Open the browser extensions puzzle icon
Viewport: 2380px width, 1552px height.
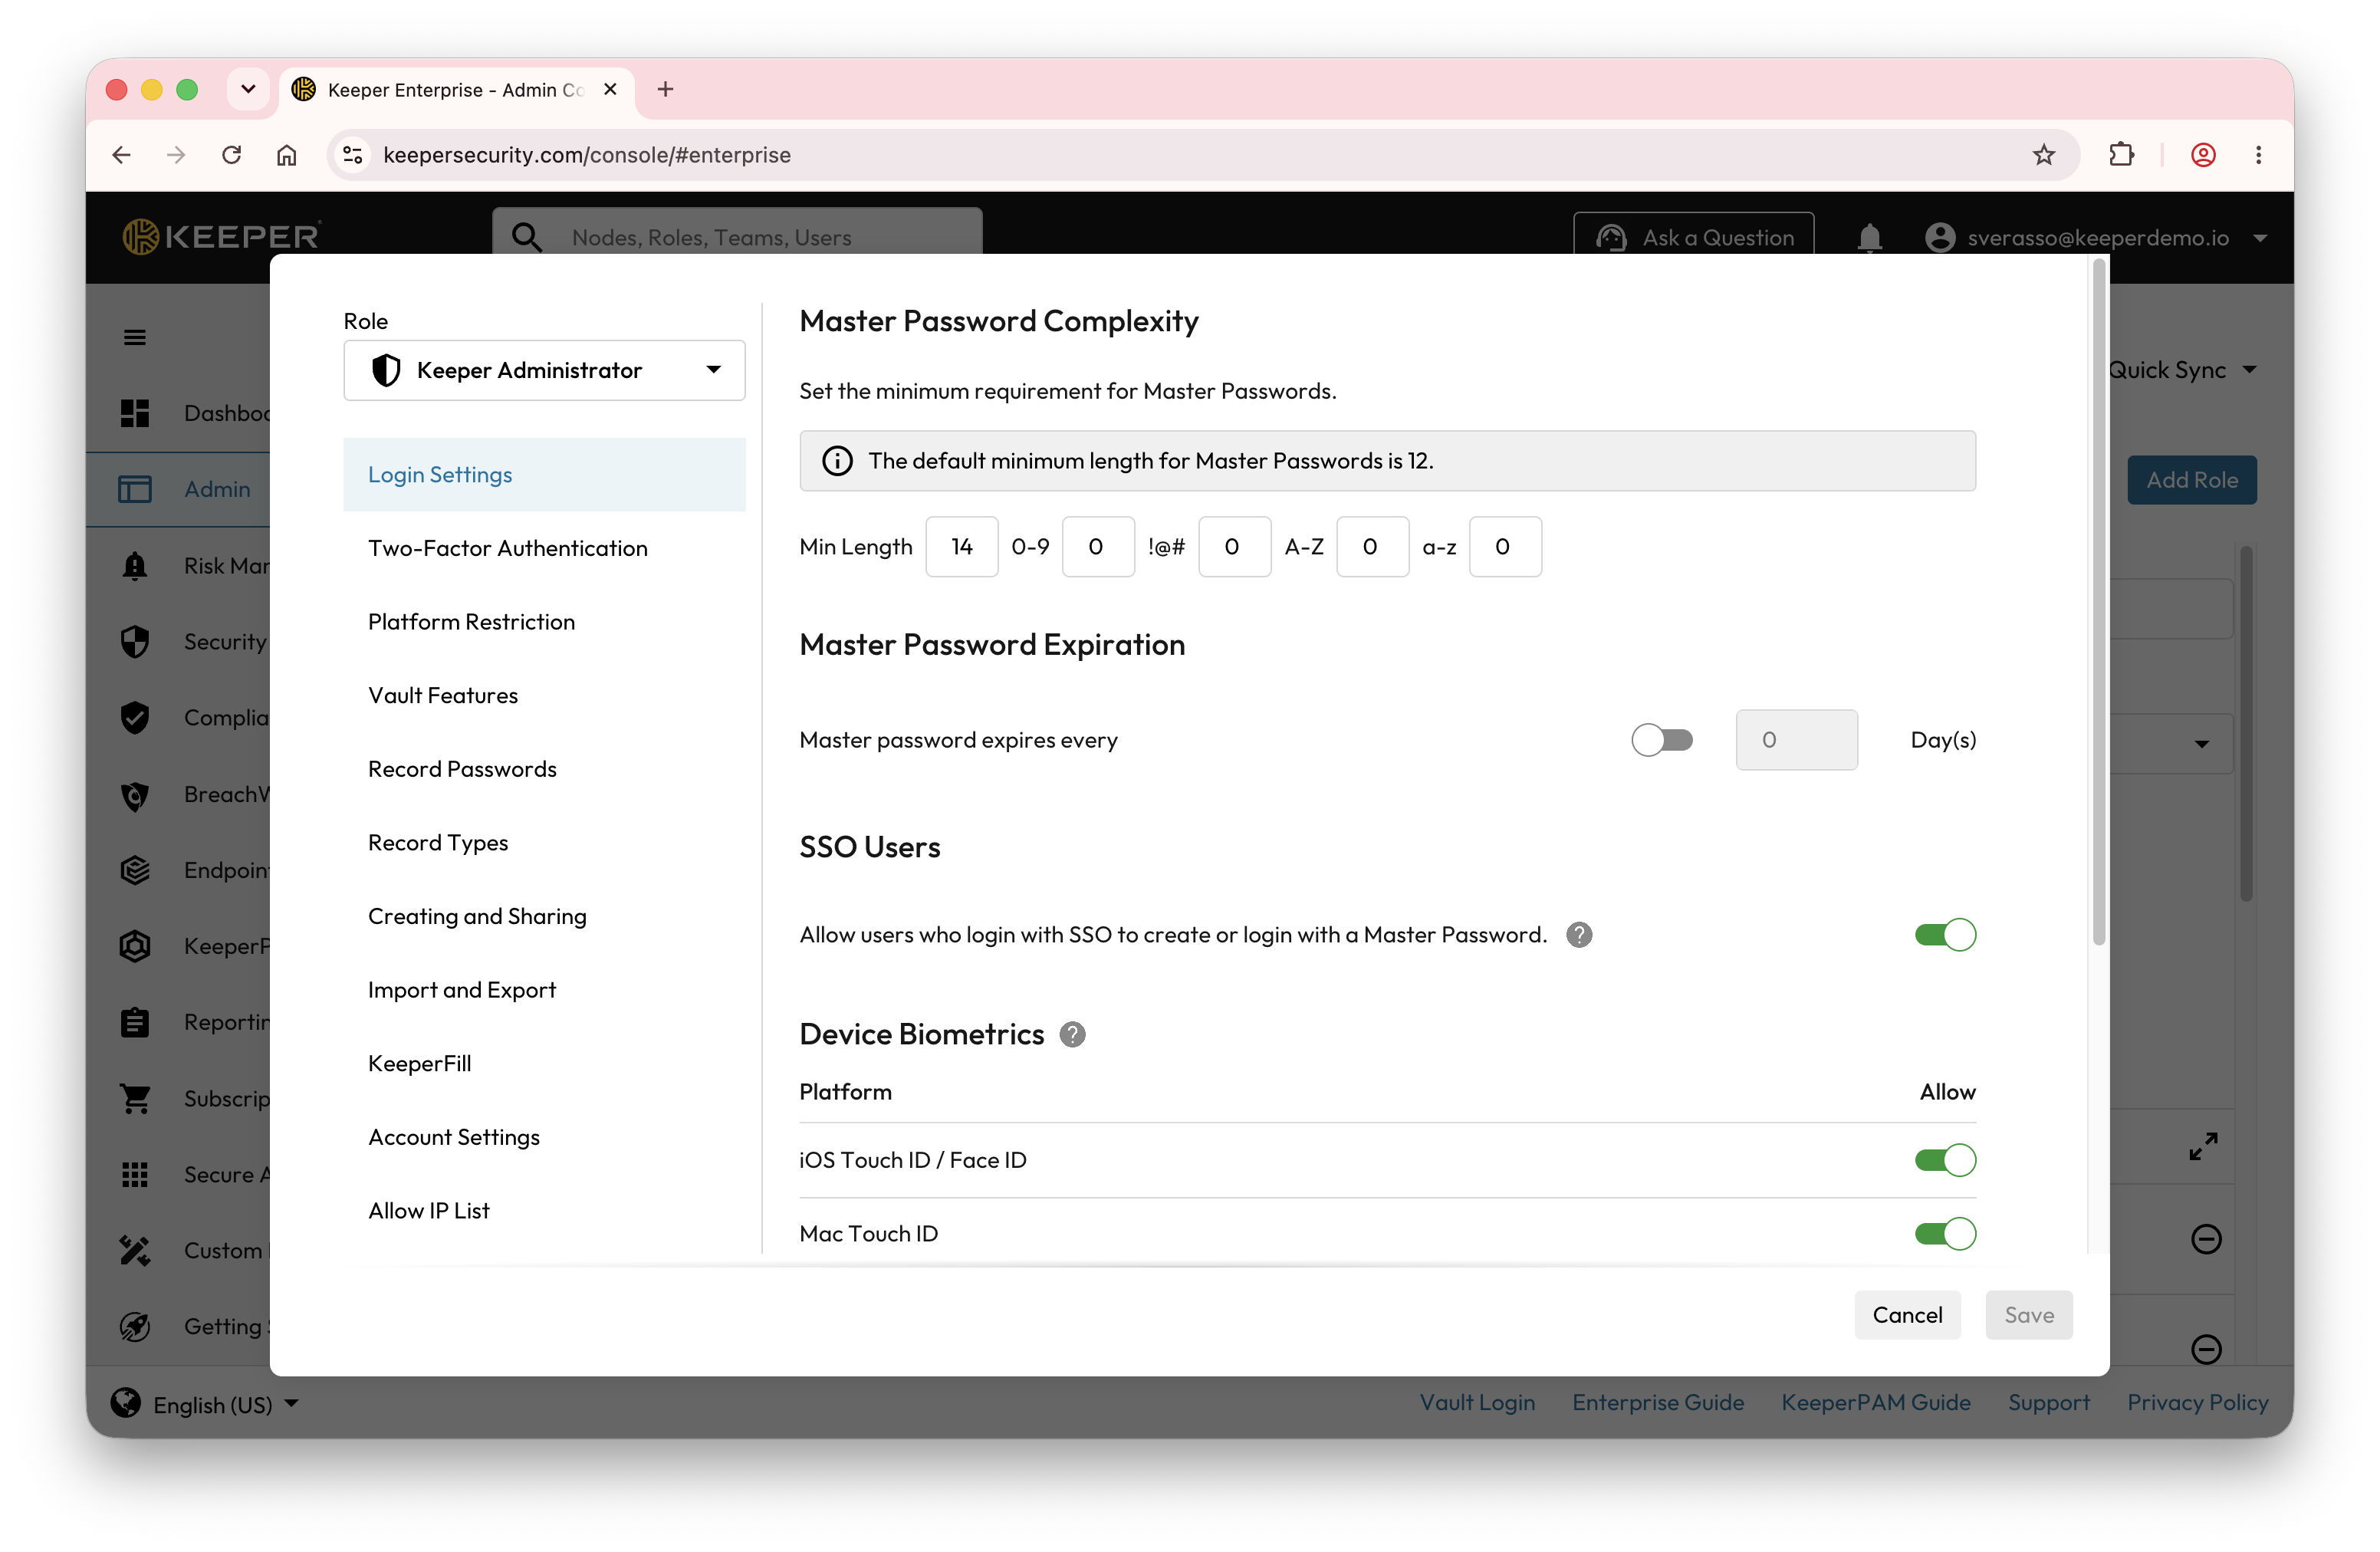pos(2121,155)
